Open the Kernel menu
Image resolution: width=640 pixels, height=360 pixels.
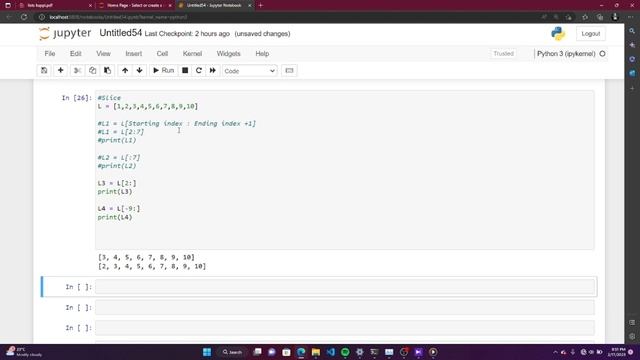[x=192, y=53]
